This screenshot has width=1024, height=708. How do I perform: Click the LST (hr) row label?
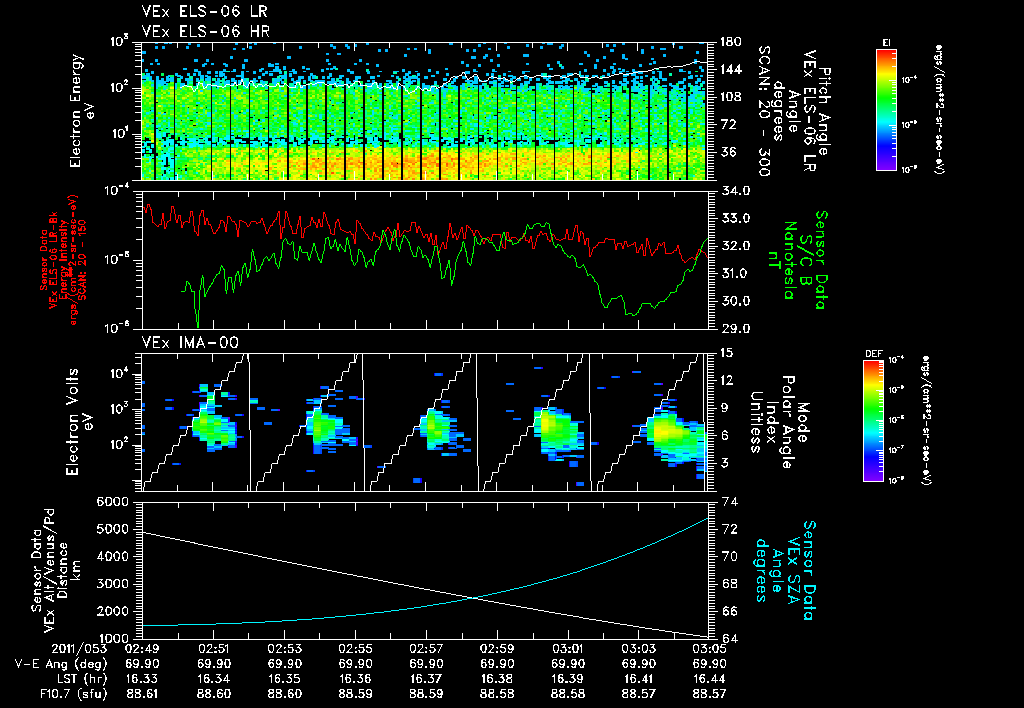pos(83,677)
